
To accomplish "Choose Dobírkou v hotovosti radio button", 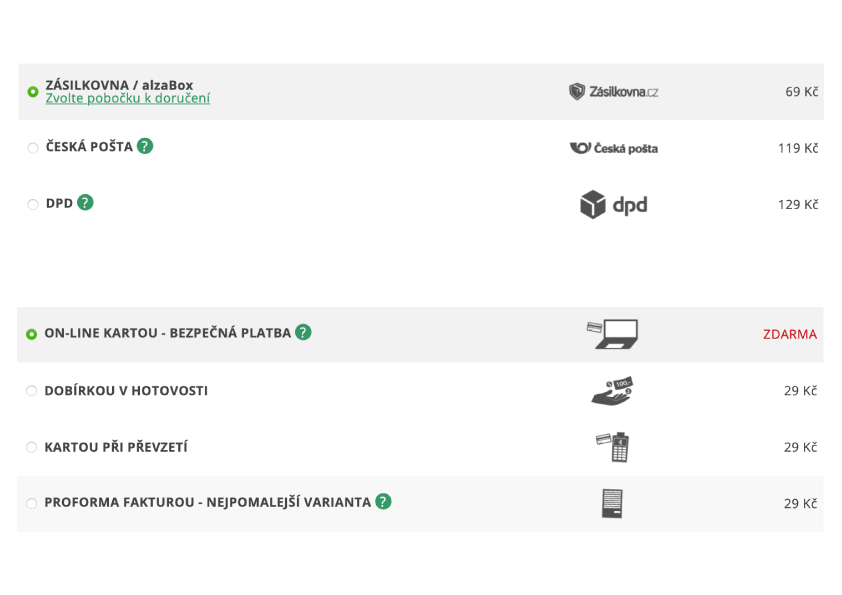I will pyautogui.click(x=32, y=391).
